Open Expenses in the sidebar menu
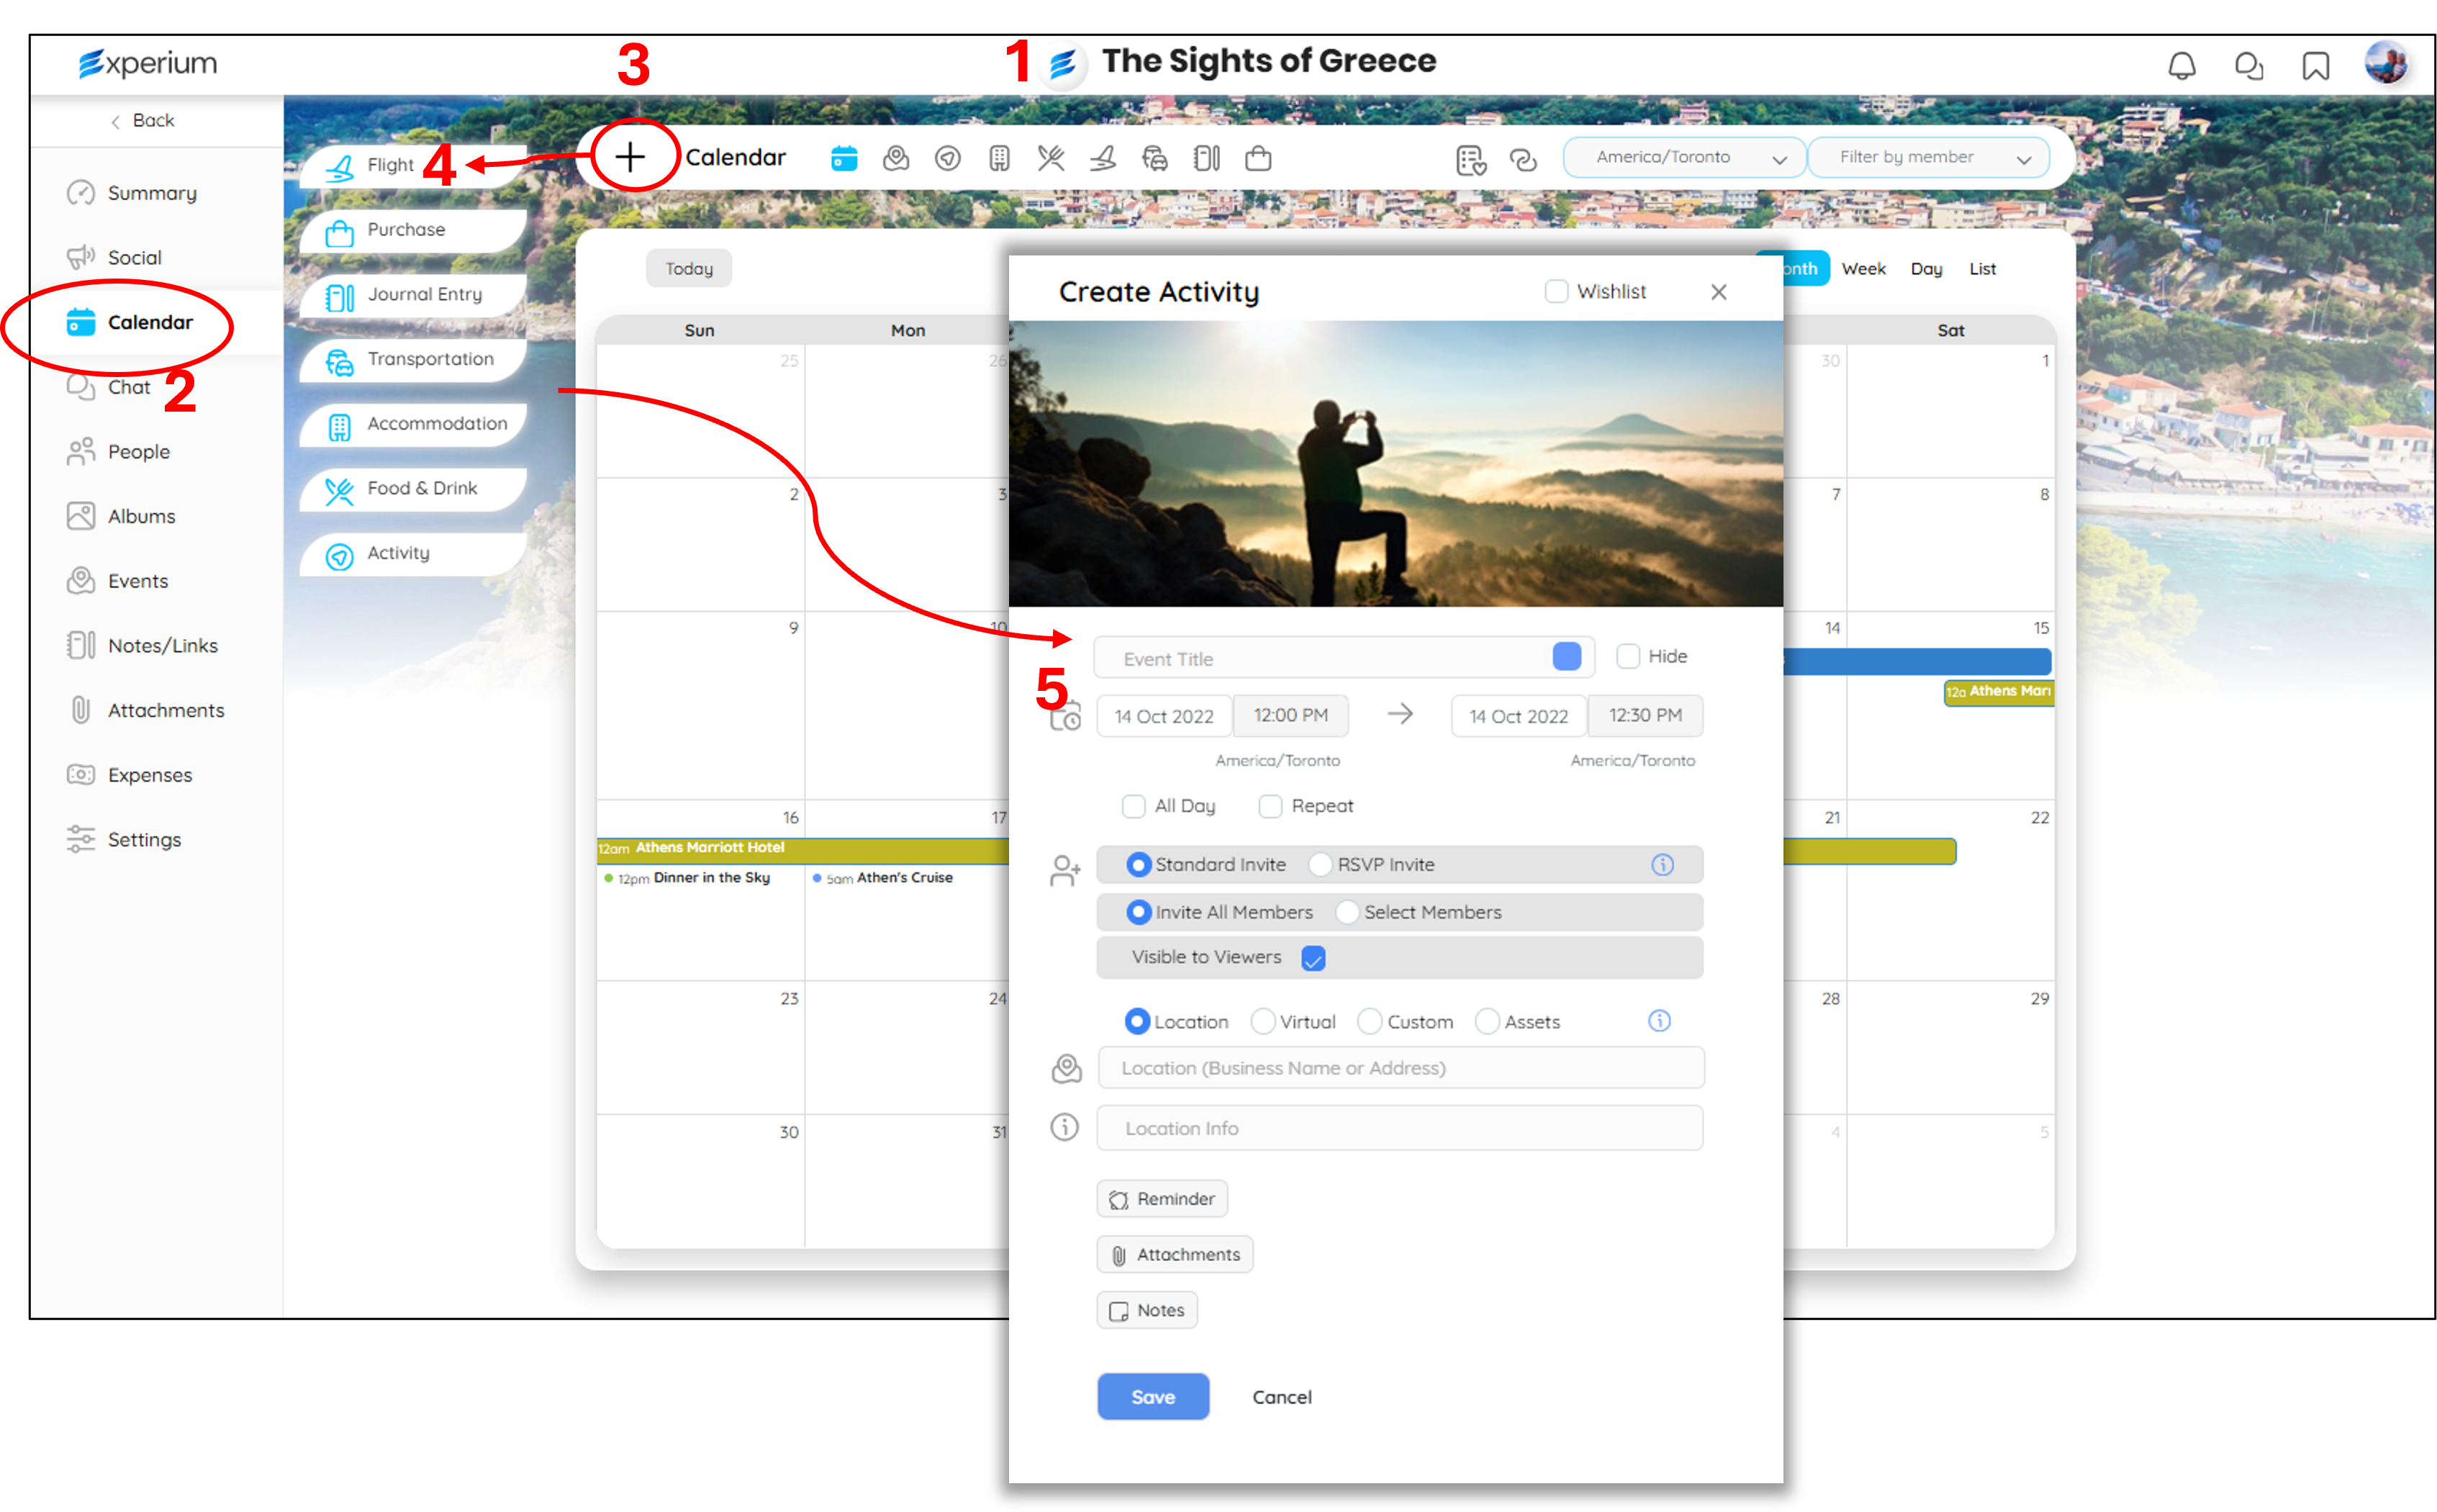 (x=150, y=775)
